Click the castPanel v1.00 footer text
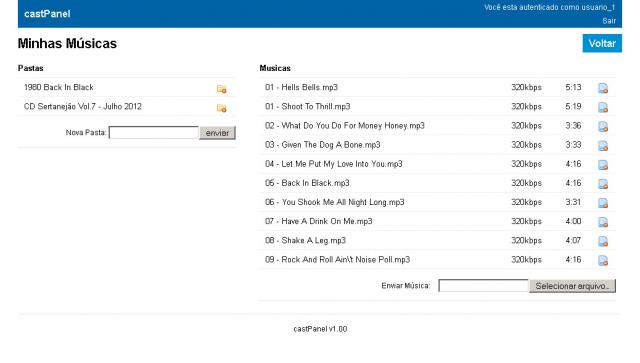 pyautogui.click(x=320, y=329)
